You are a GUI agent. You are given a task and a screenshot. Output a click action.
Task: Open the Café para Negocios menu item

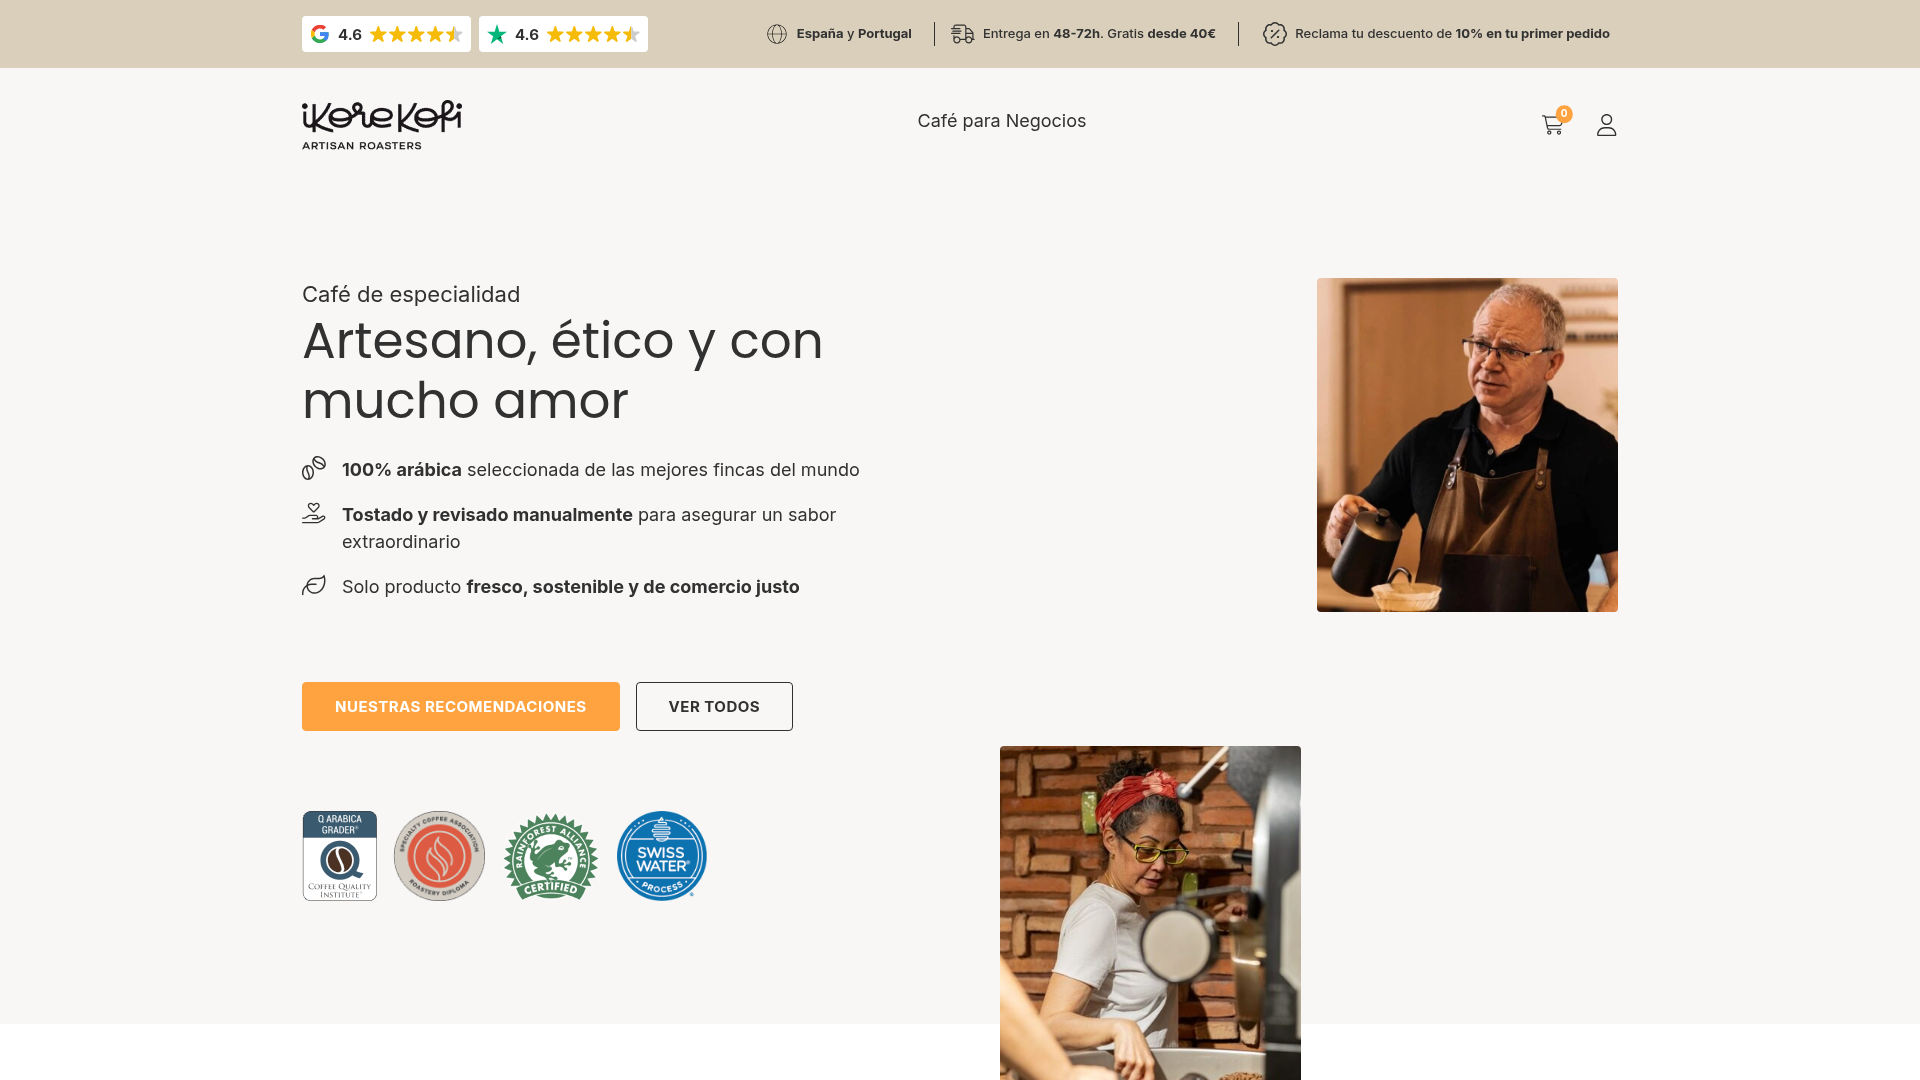pos(1001,121)
